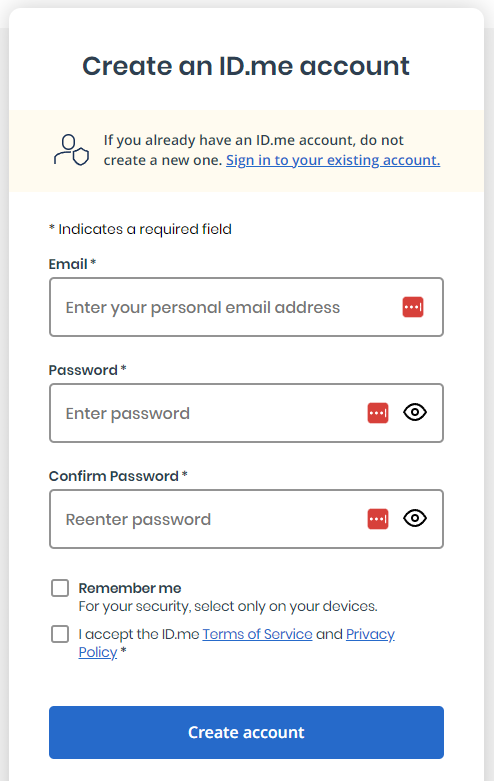This screenshot has width=494, height=781.
Task: Open the Sign in to your existing account link
Action: click(333, 160)
